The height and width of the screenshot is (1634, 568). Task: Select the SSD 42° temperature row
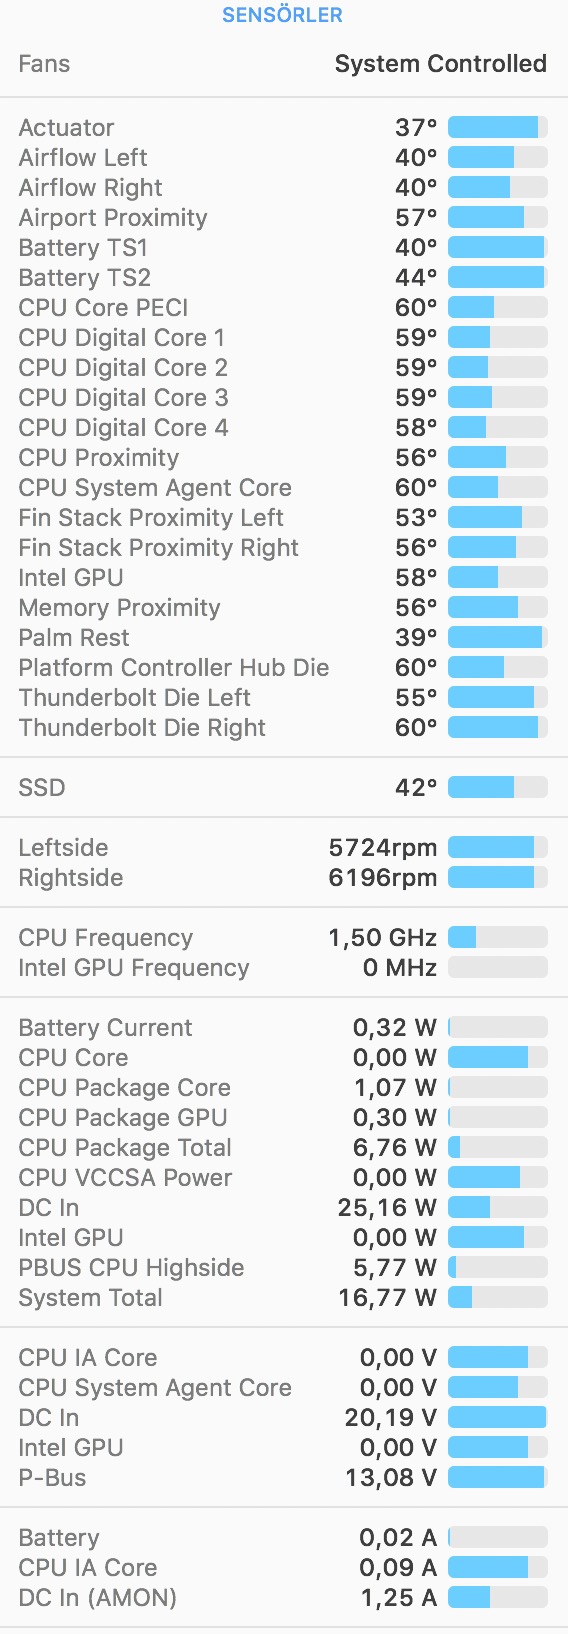[284, 788]
